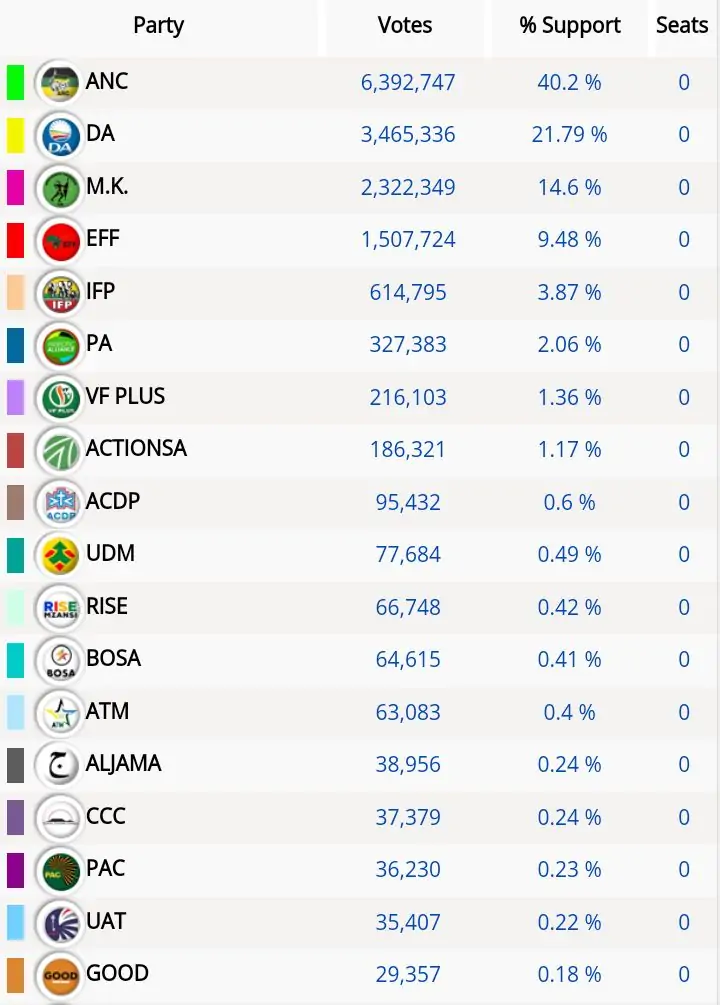This screenshot has height=1005, width=720.
Task: Click the VF PLUS party logo
Action: [x=58, y=398]
